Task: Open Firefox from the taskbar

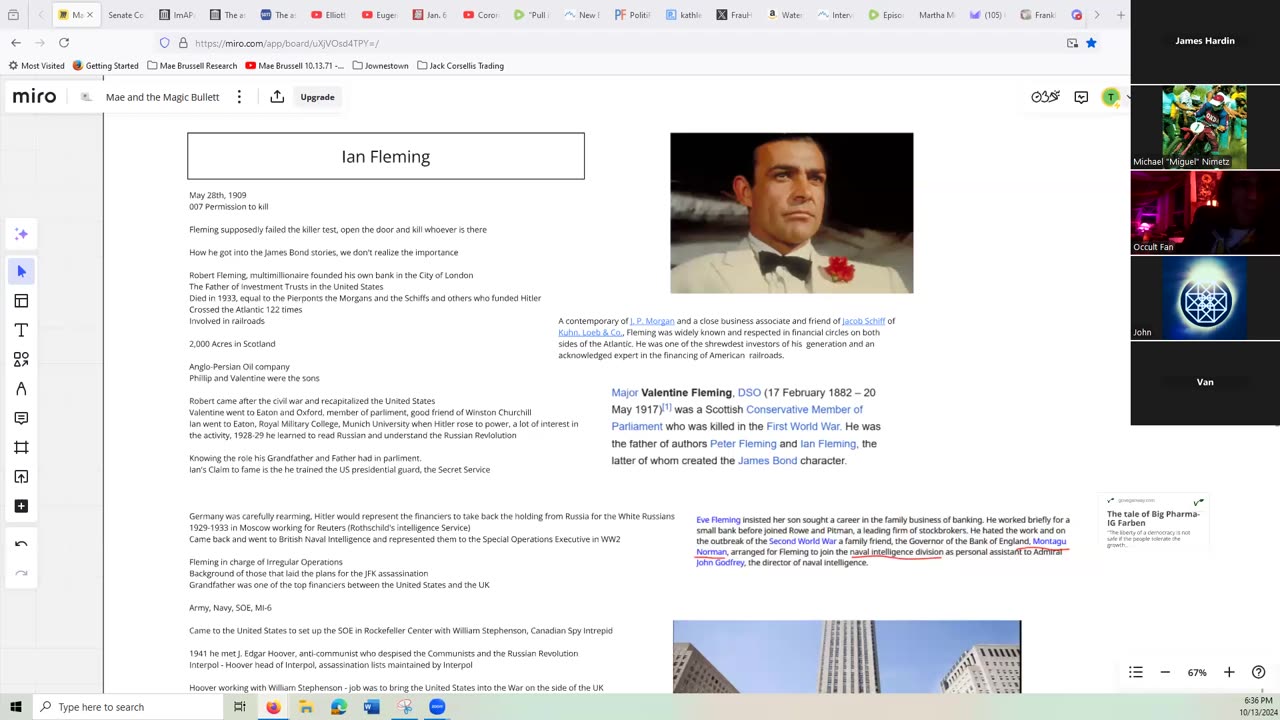Action: pyautogui.click(x=273, y=707)
